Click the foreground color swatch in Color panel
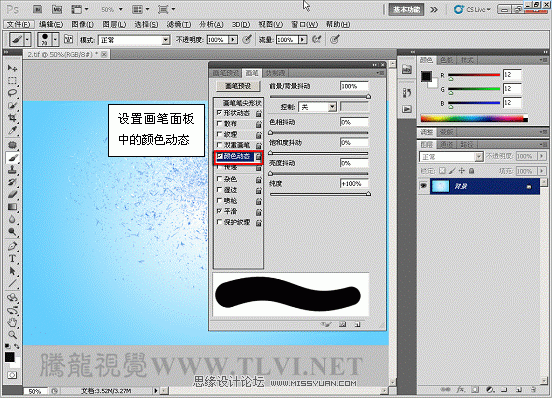The image size is (552, 398). tap(426, 76)
